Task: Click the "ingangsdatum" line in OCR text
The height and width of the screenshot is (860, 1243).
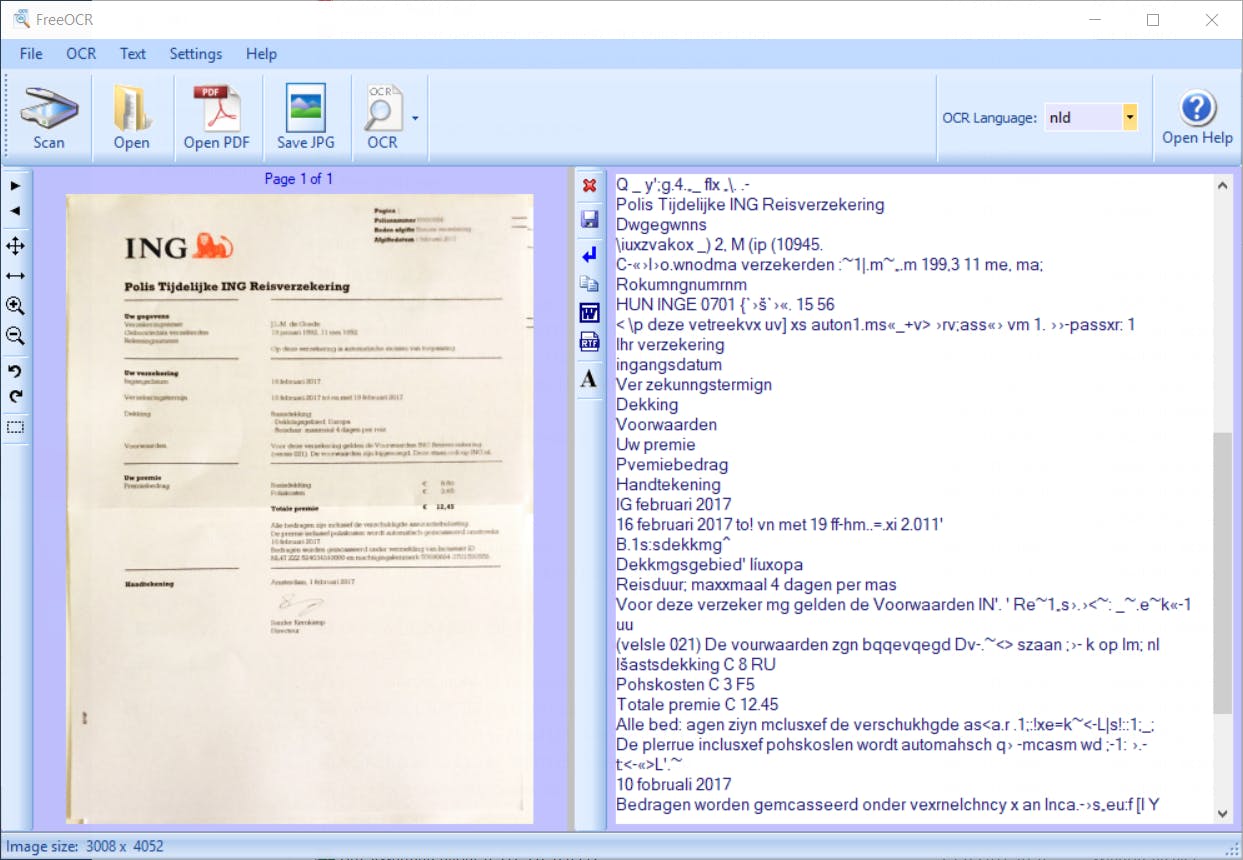Action: [x=670, y=364]
